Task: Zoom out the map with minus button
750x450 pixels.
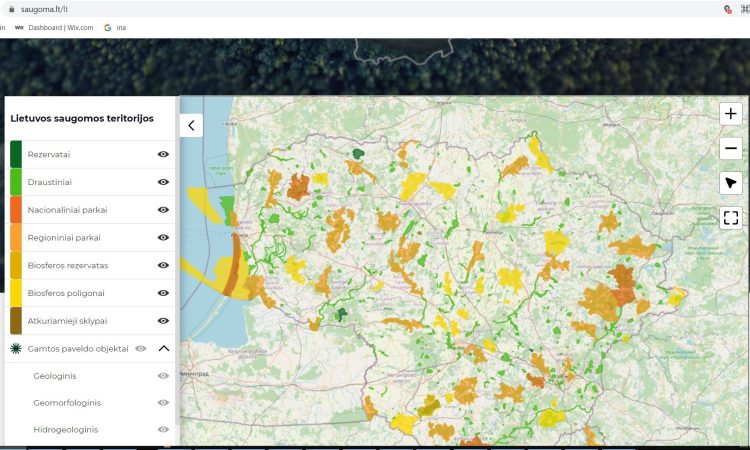Action: coord(730,148)
